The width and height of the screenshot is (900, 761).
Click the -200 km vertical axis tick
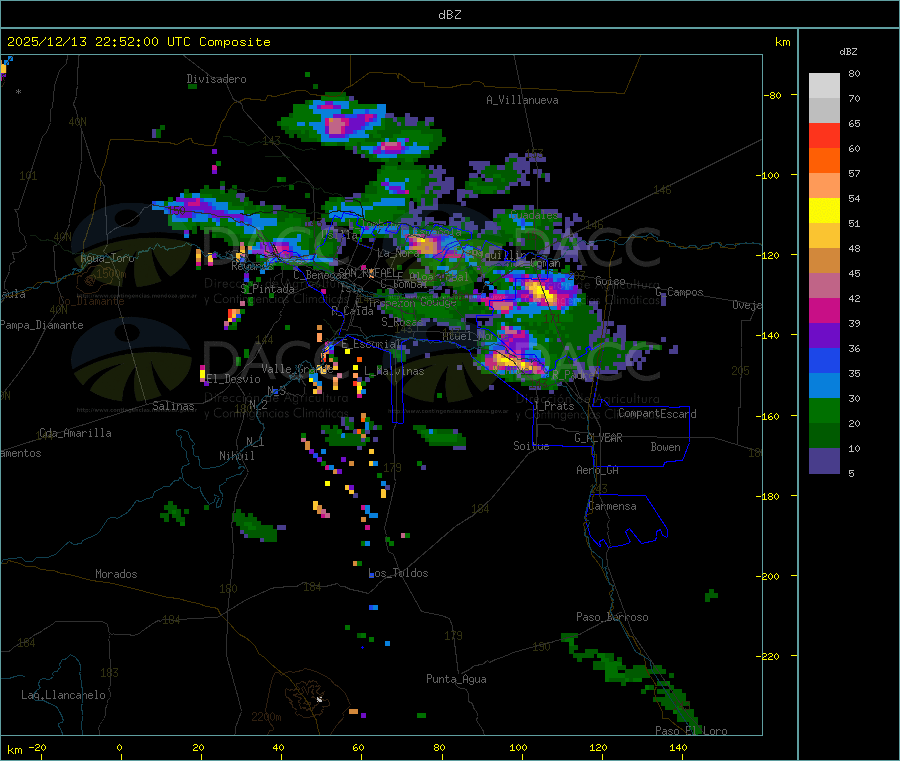[769, 576]
